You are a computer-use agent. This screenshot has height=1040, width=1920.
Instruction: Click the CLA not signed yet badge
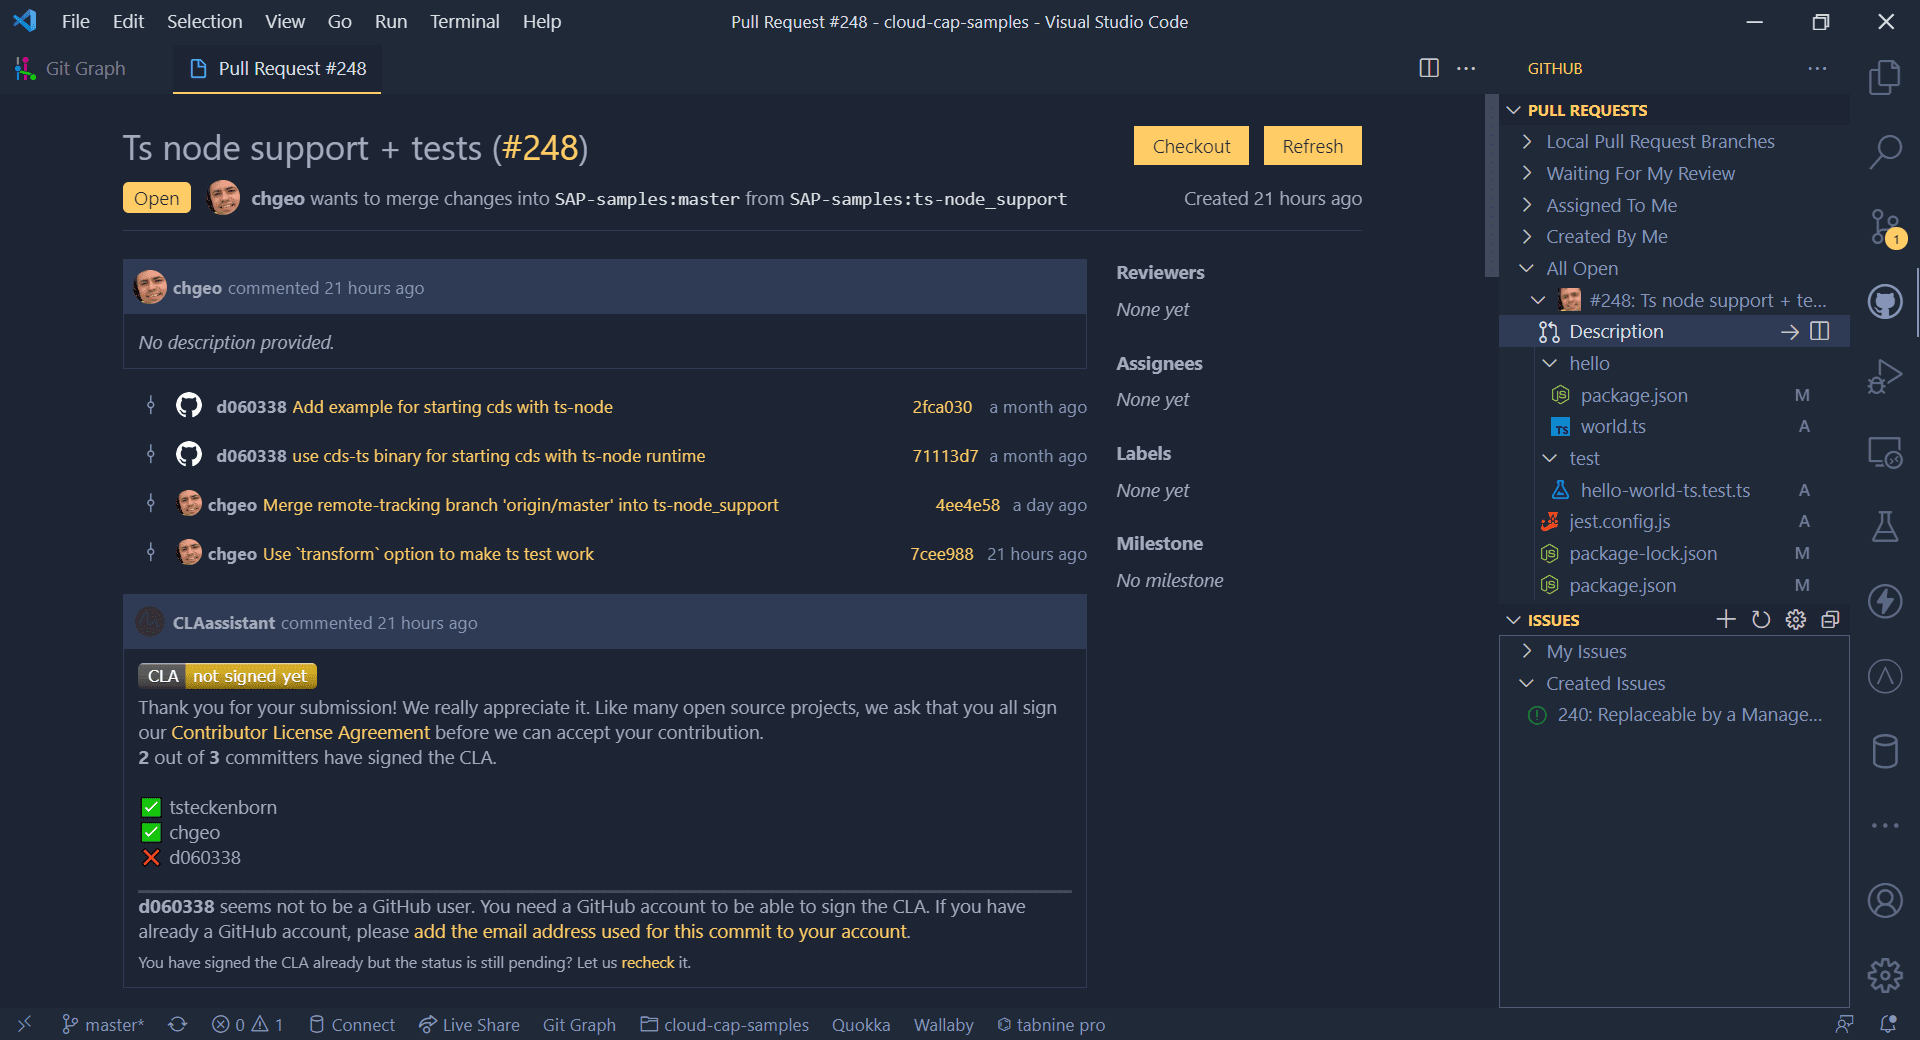[x=227, y=676]
